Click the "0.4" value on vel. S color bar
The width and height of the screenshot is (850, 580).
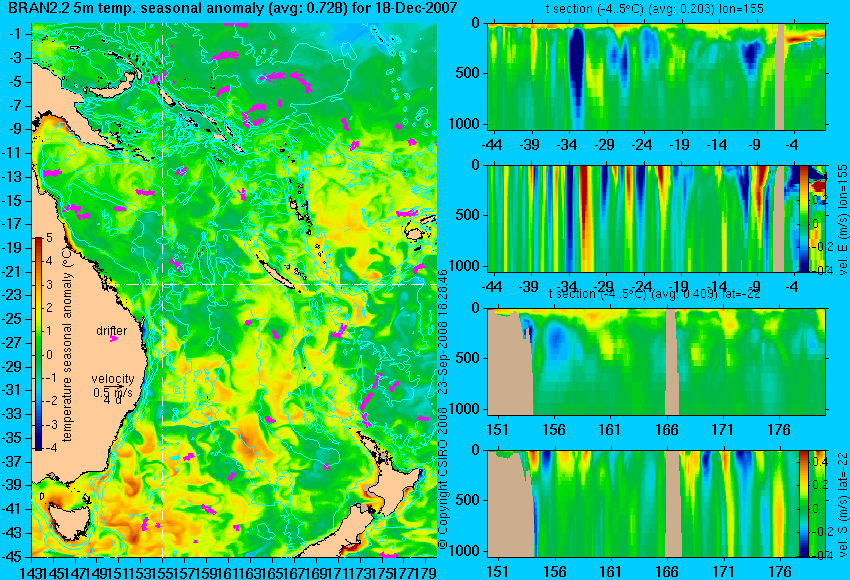coord(819,461)
